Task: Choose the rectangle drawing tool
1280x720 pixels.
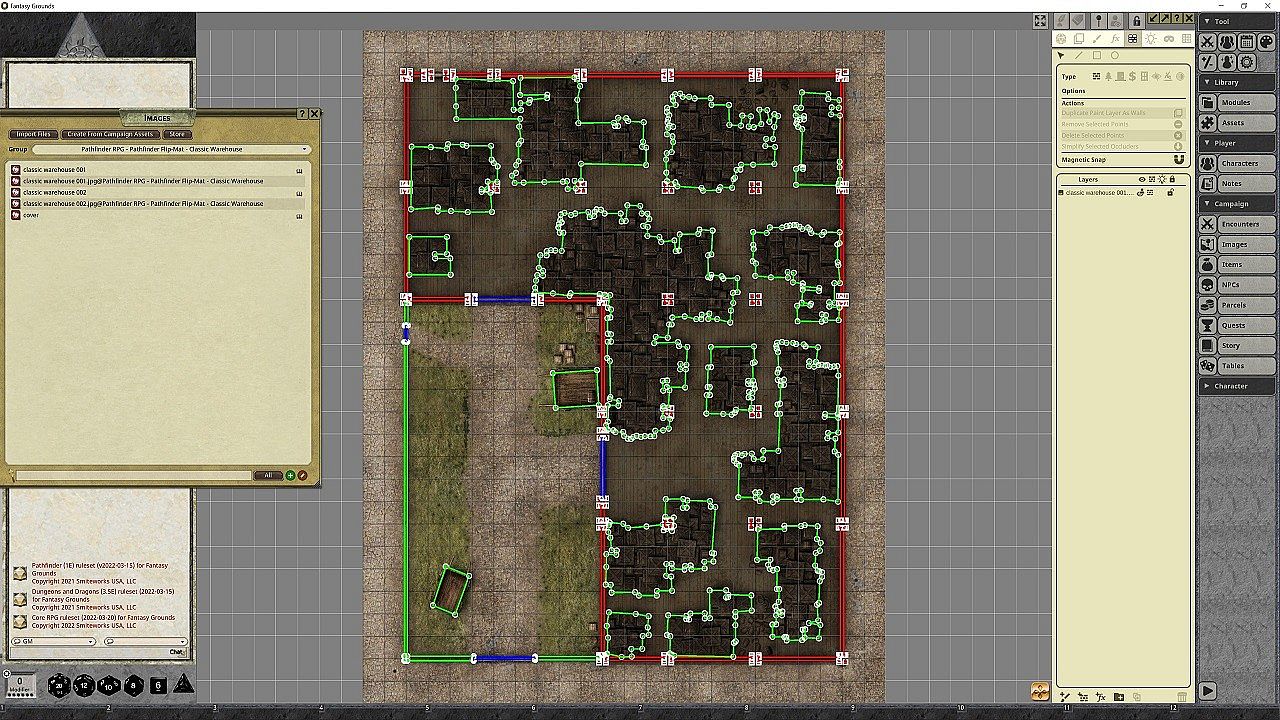Action: pyautogui.click(x=1097, y=56)
